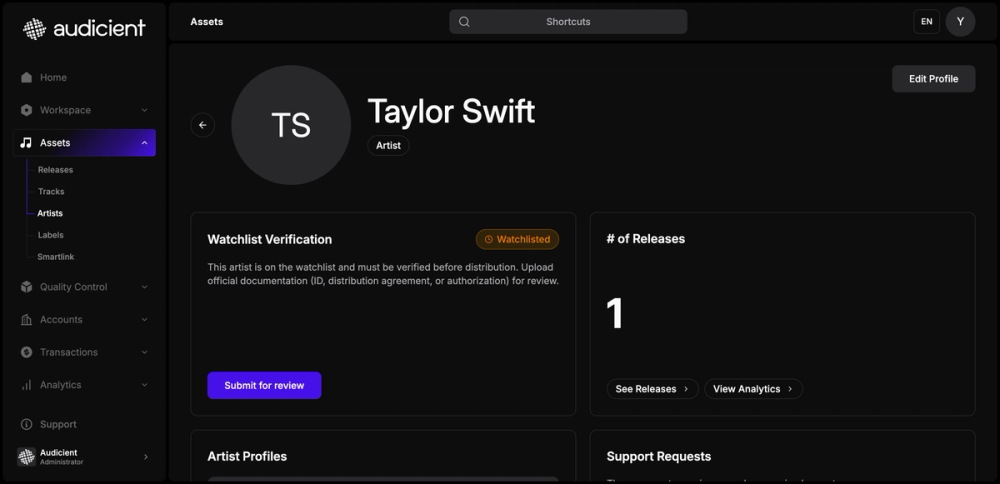Click the Audicient logo in sidebar
This screenshot has width=1000, height=484.
84,29
